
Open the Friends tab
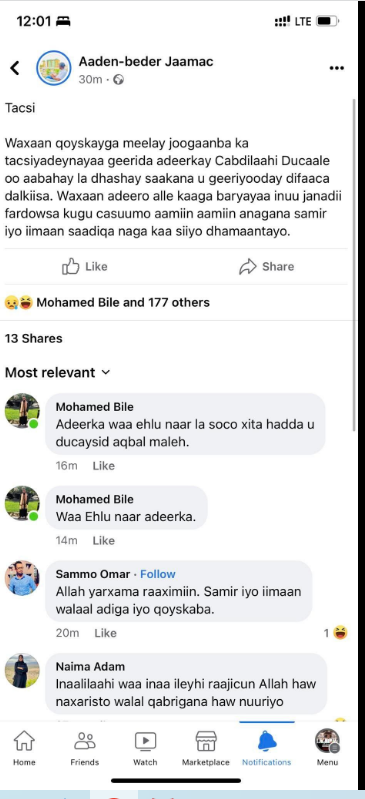coord(85,748)
